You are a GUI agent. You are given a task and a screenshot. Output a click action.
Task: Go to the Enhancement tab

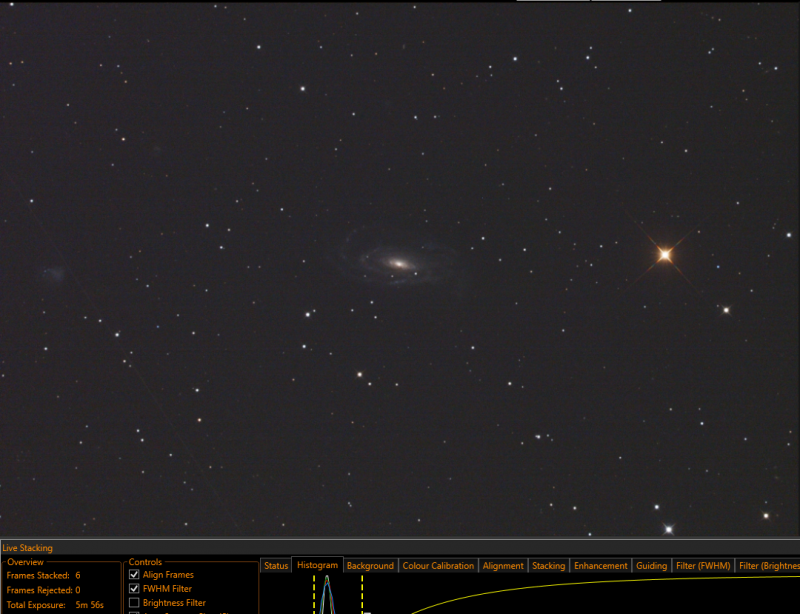coord(601,566)
